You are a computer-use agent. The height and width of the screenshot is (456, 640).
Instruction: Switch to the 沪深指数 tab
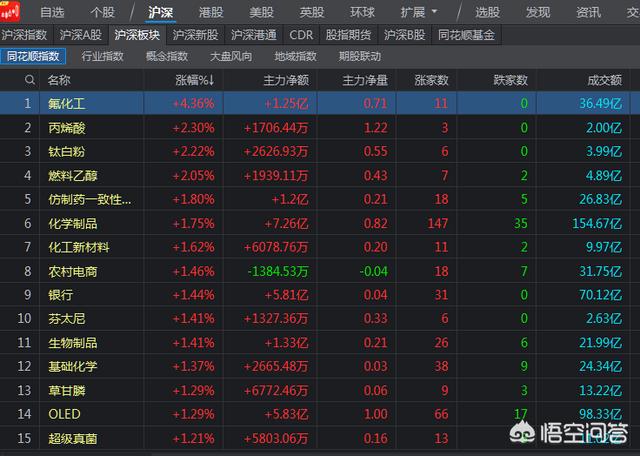coord(24,35)
